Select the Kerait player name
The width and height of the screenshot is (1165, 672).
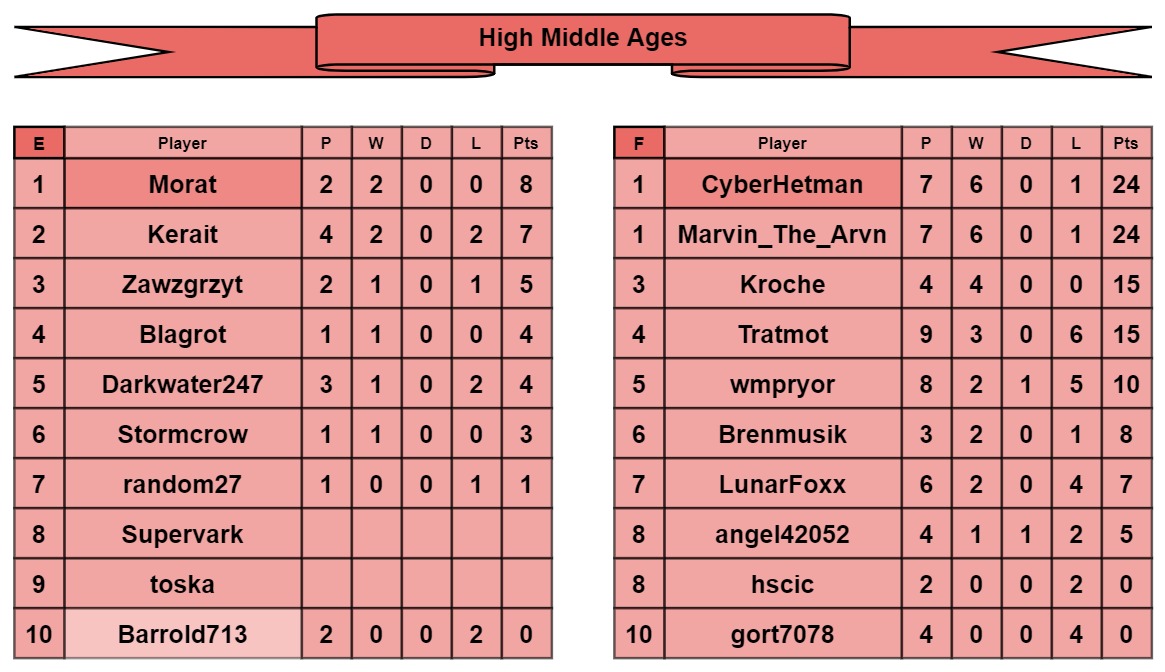(x=183, y=234)
